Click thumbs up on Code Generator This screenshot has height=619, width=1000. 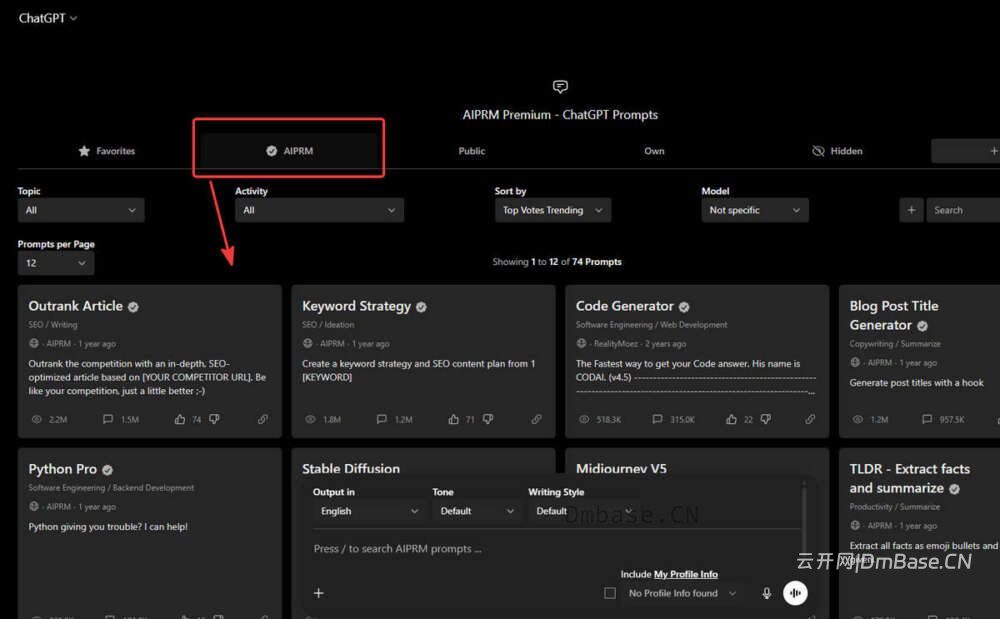732,419
